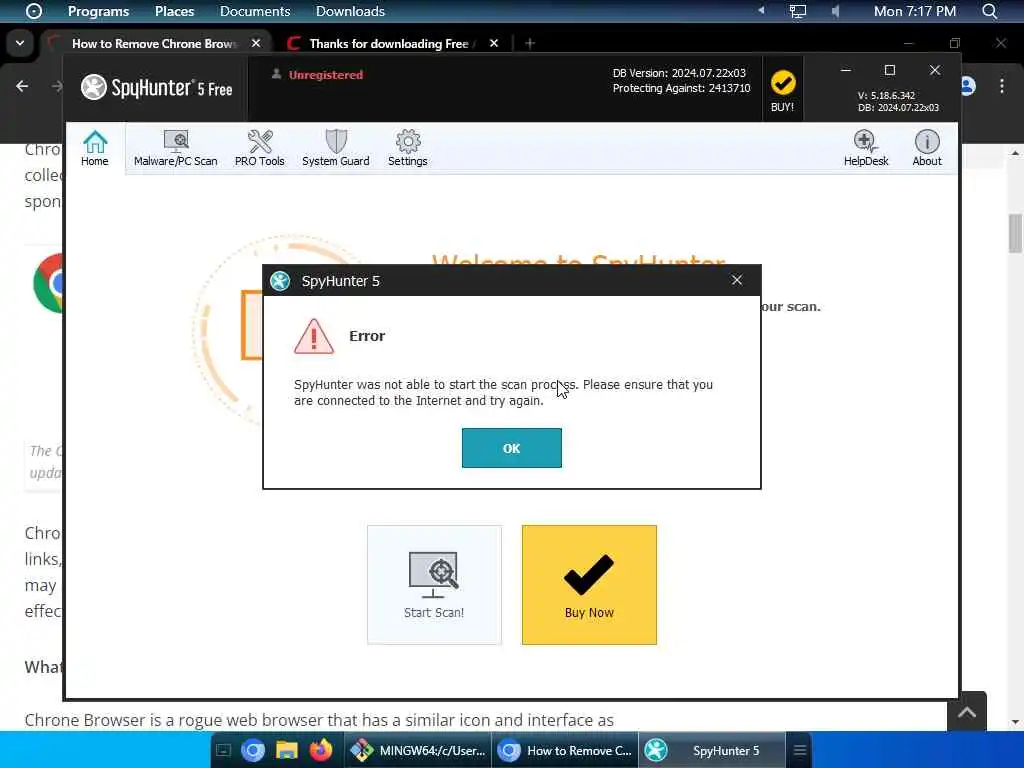
Task: Click the network display icon in top bar
Action: tap(797, 11)
